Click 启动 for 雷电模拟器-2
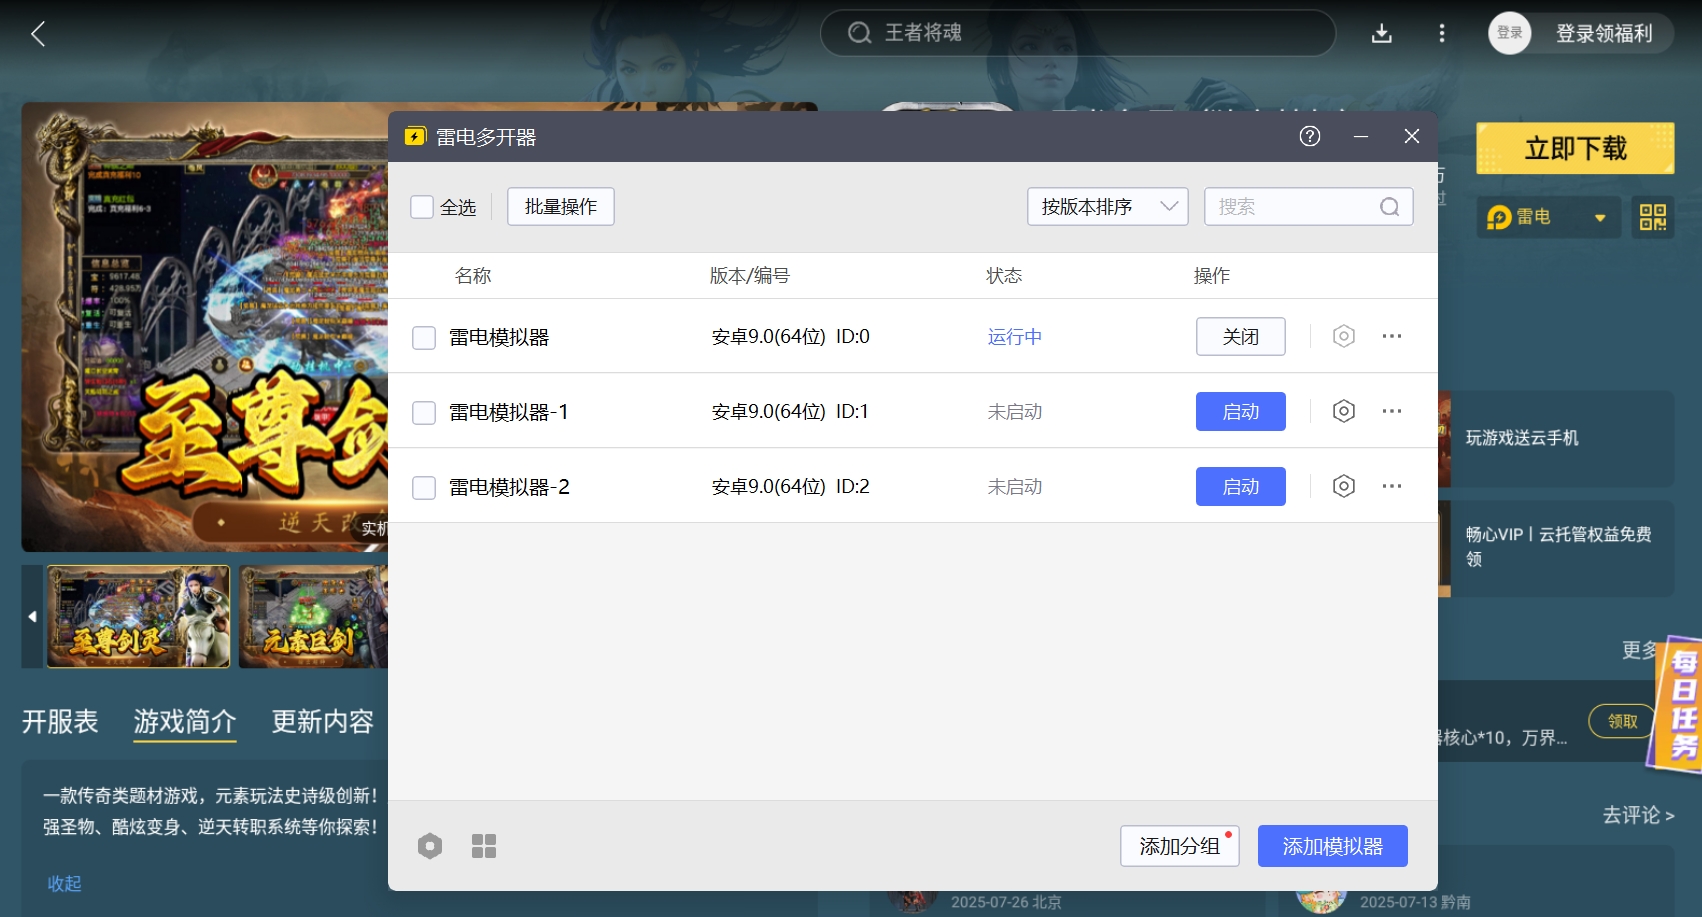 pyautogui.click(x=1241, y=486)
